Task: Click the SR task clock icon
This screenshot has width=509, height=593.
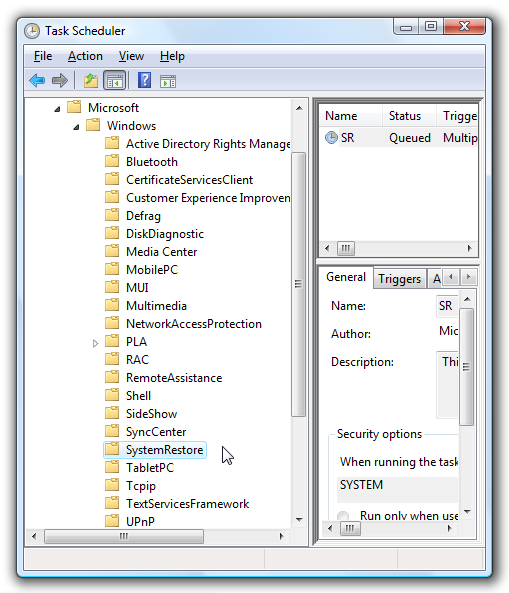Action: coord(331,138)
